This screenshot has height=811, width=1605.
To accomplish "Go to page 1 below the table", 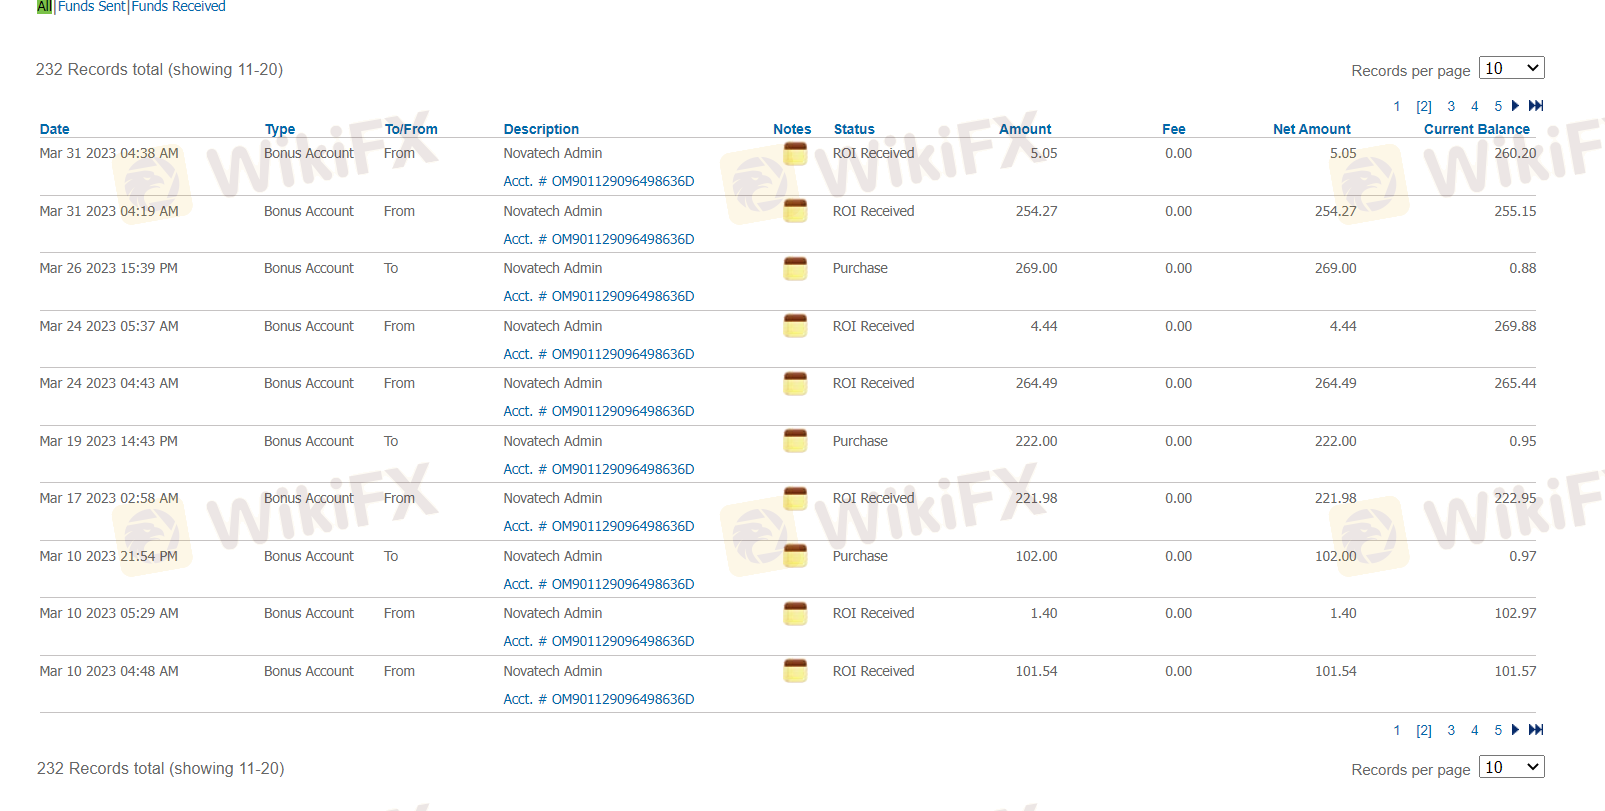I will [x=1397, y=731].
